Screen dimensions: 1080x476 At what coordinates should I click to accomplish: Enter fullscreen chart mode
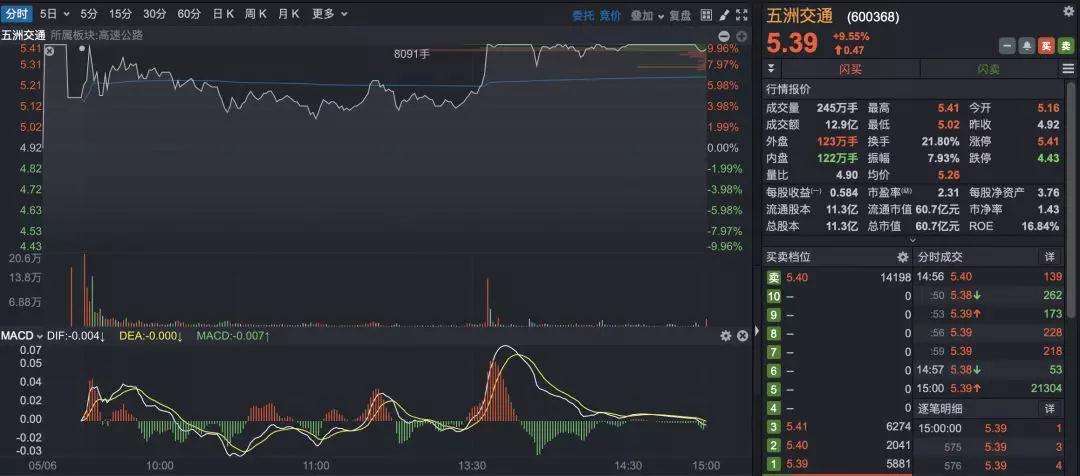tap(741, 14)
